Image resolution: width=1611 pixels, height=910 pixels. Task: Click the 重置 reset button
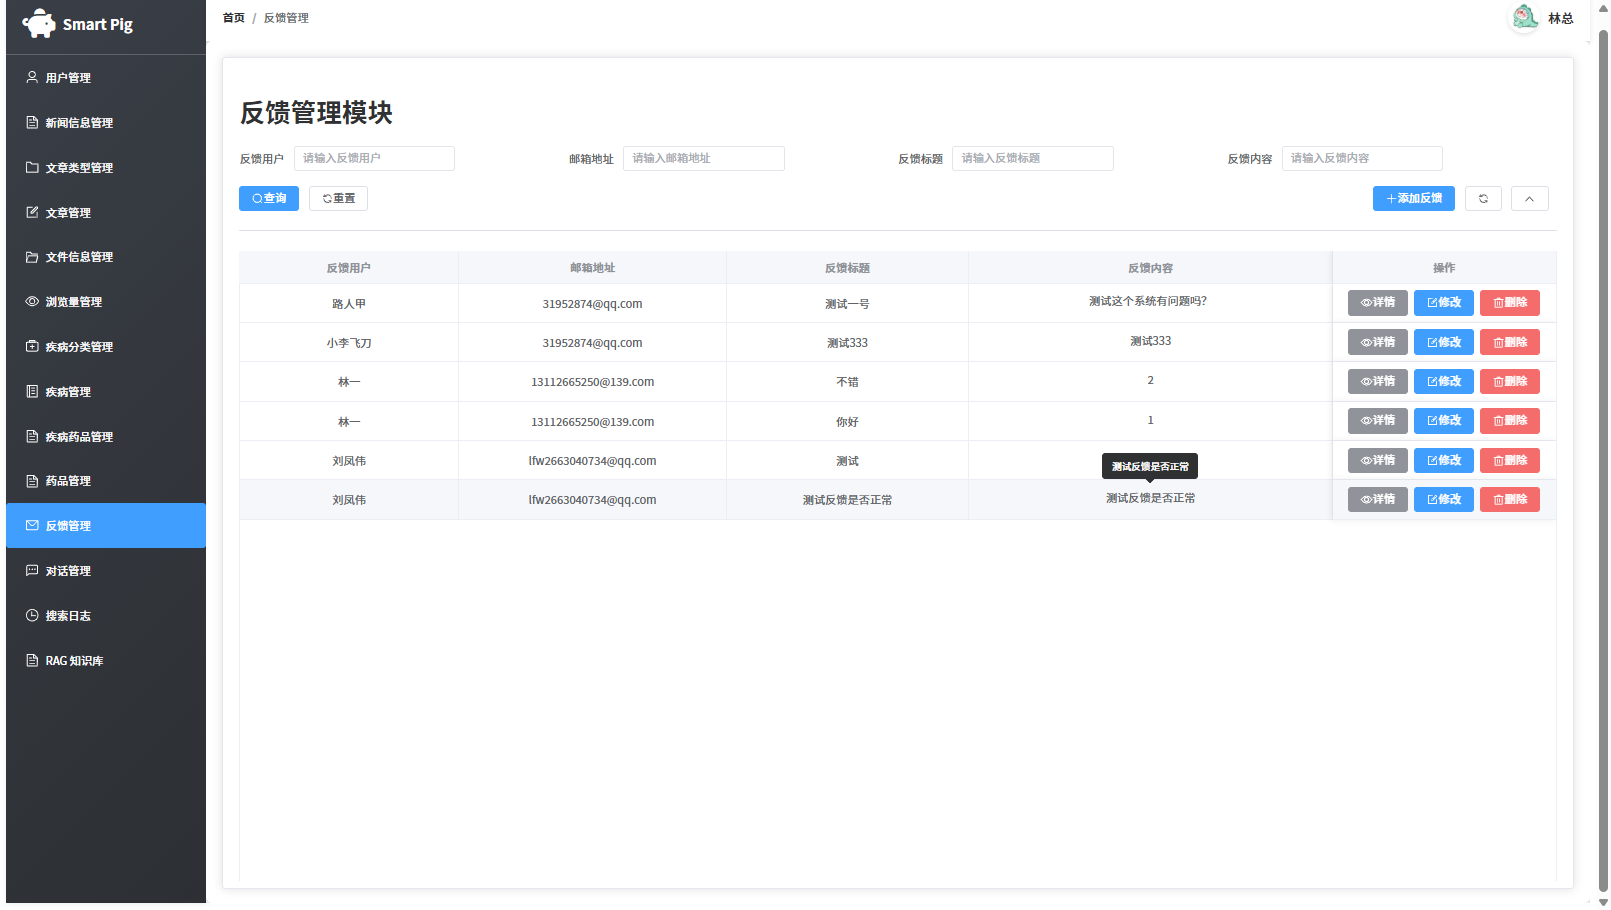(338, 198)
